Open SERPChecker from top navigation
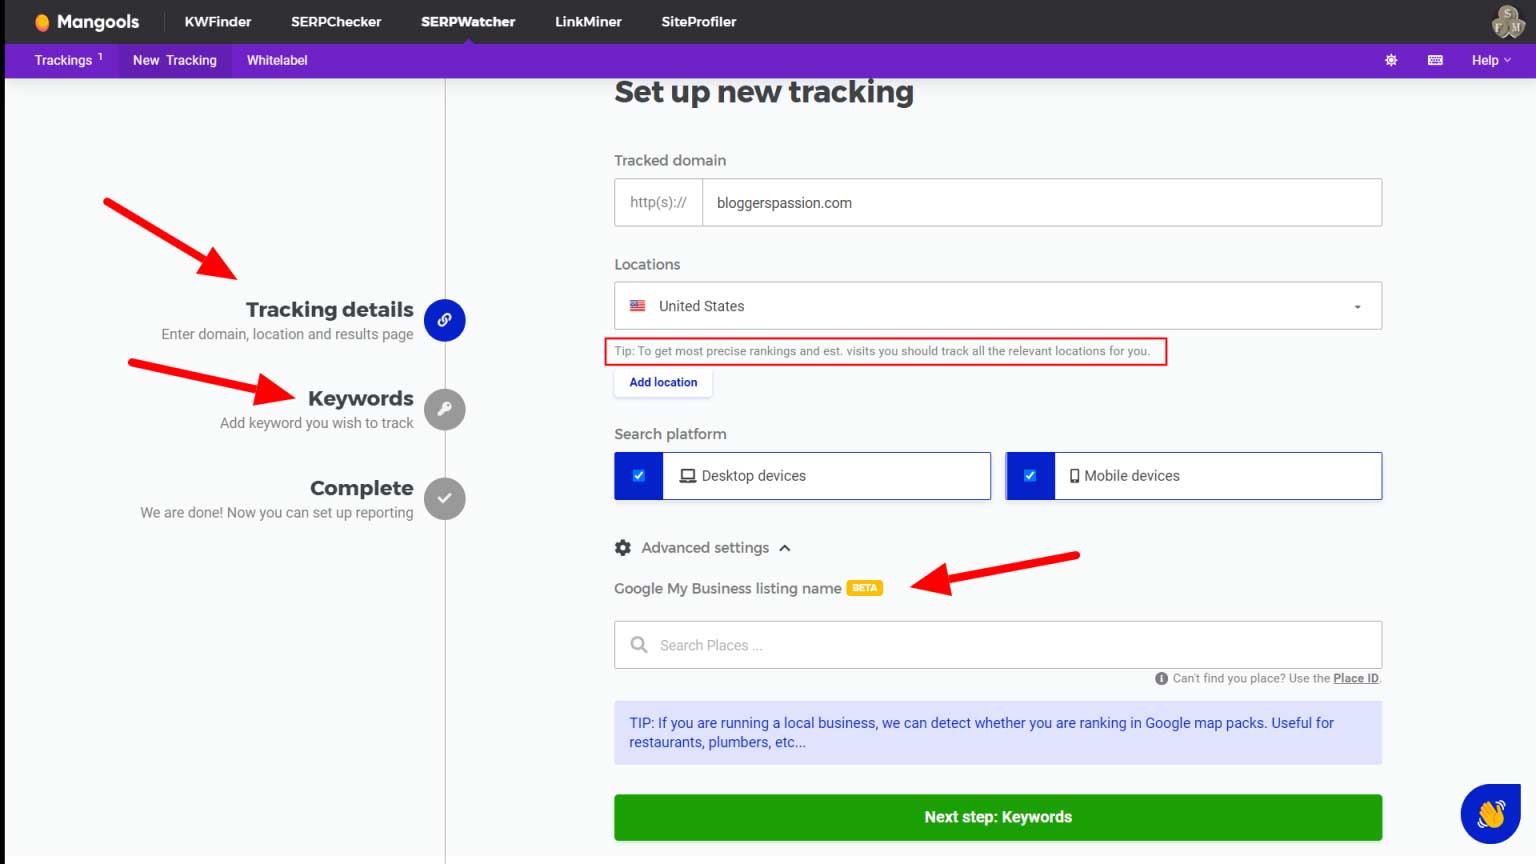Screen dimensions: 1536x864 pos(336,21)
